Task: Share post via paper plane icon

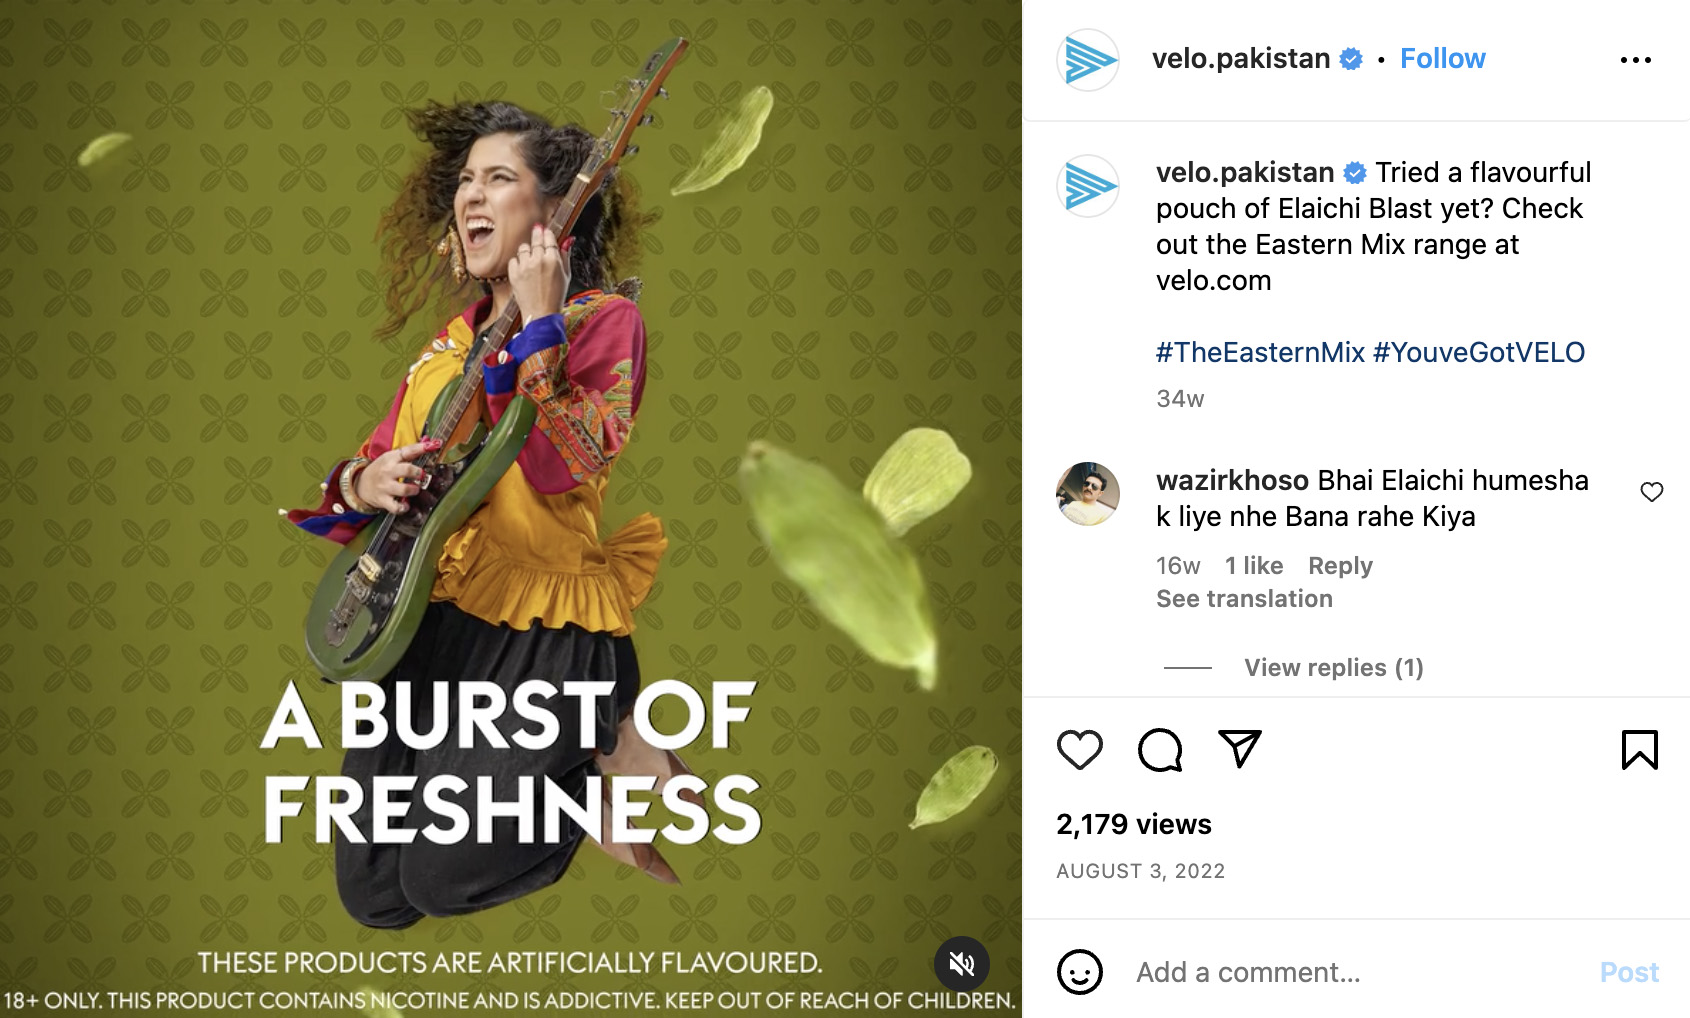Action: 1240,749
